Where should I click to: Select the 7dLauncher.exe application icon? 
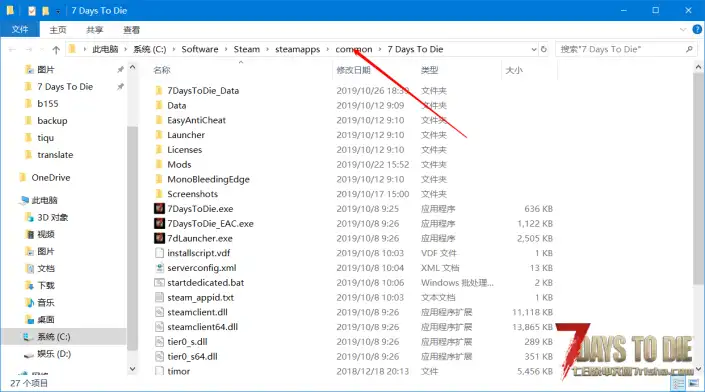[159, 239]
